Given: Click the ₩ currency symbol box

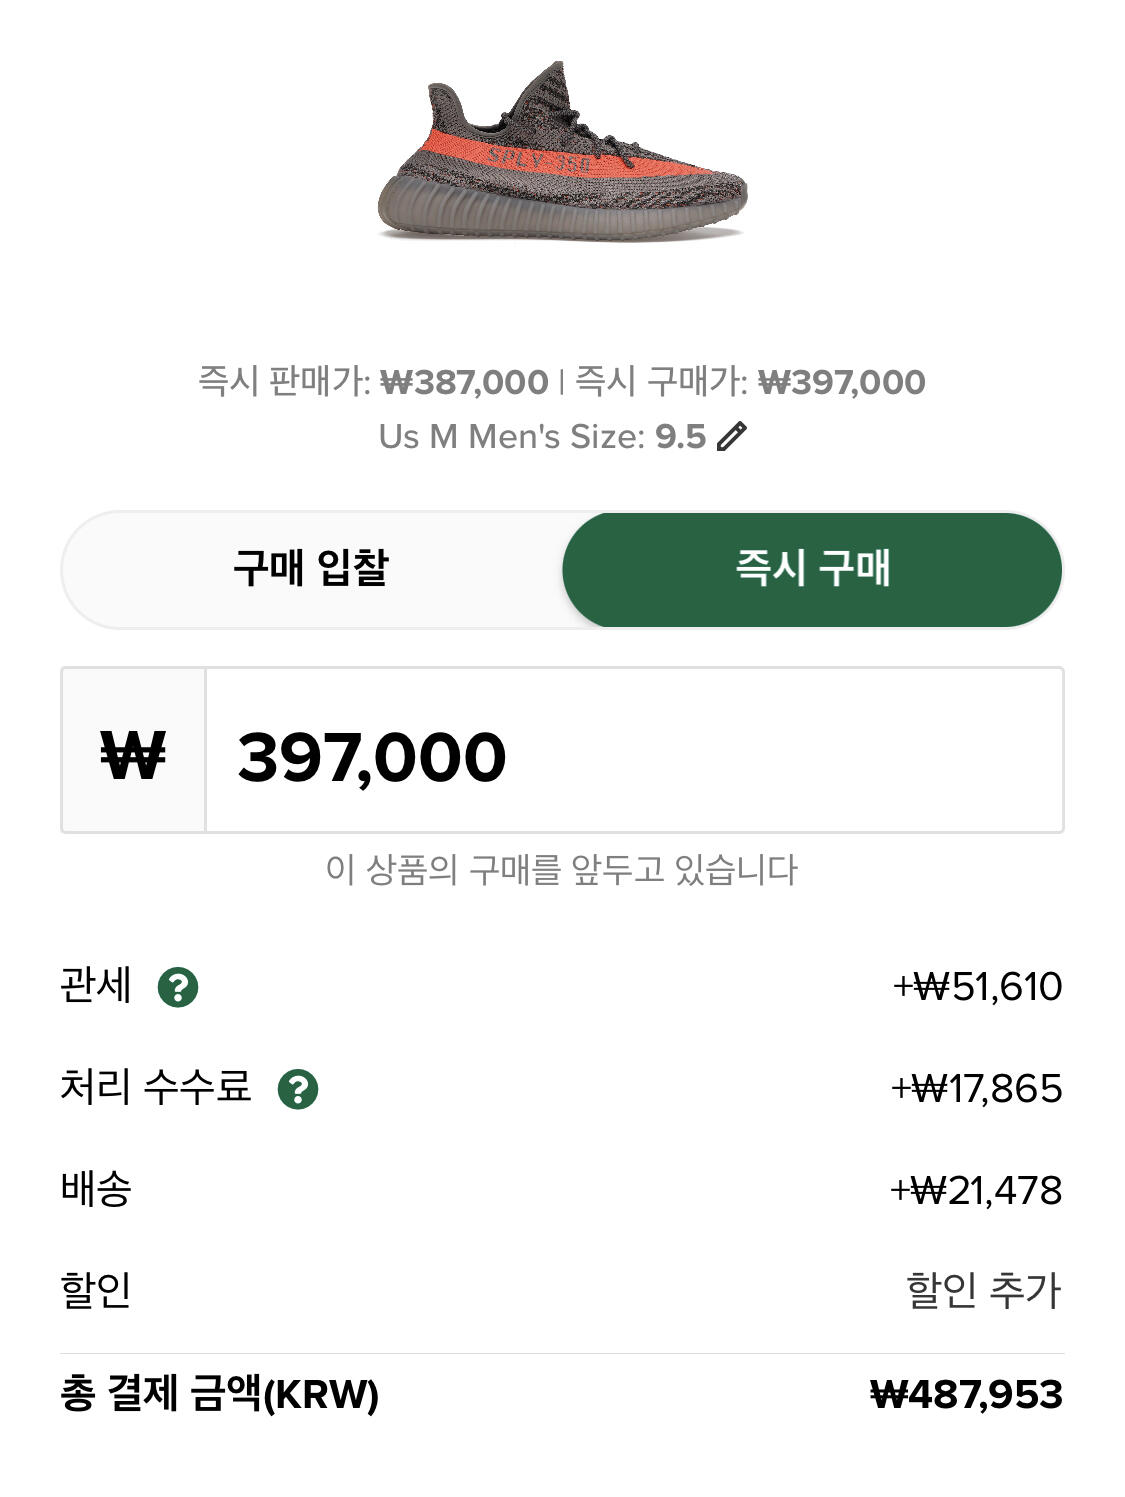Looking at the screenshot, I should click(x=133, y=751).
